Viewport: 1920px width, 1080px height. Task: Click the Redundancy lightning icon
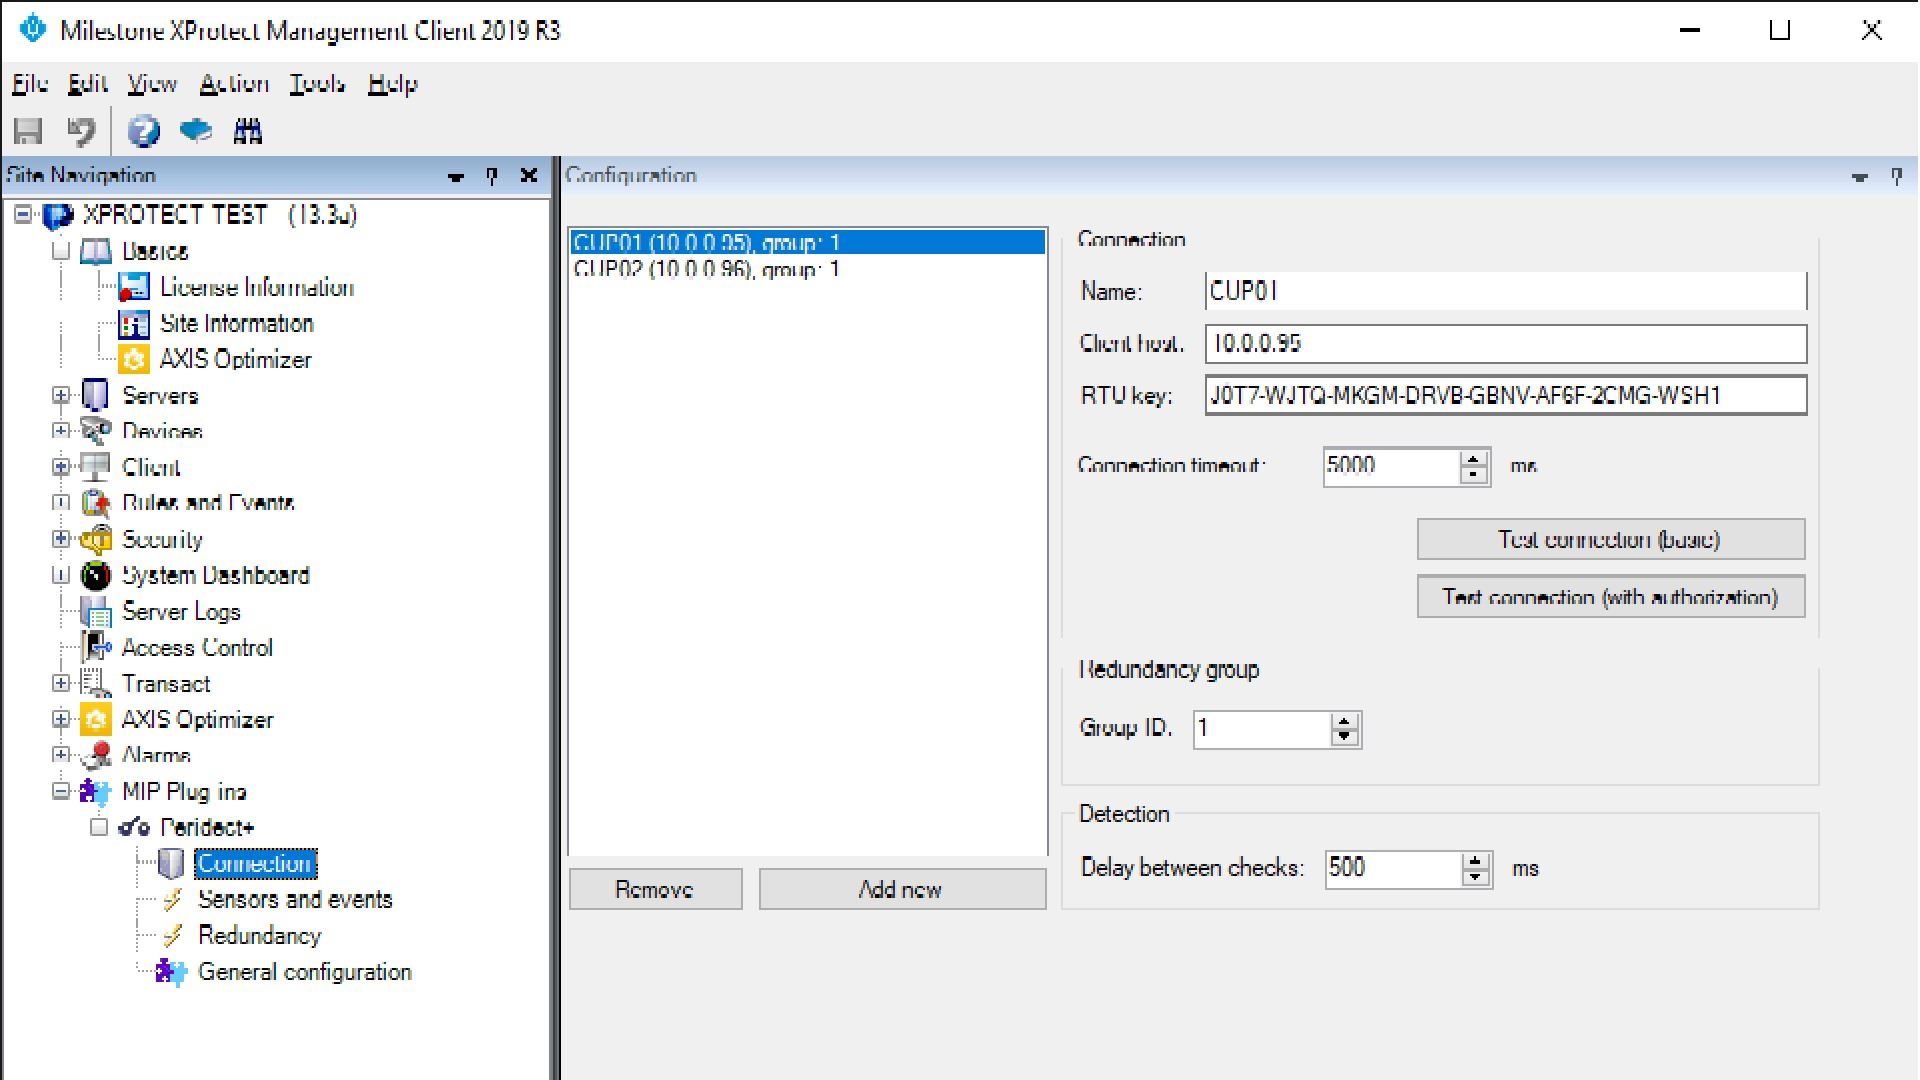pyautogui.click(x=172, y=935)
